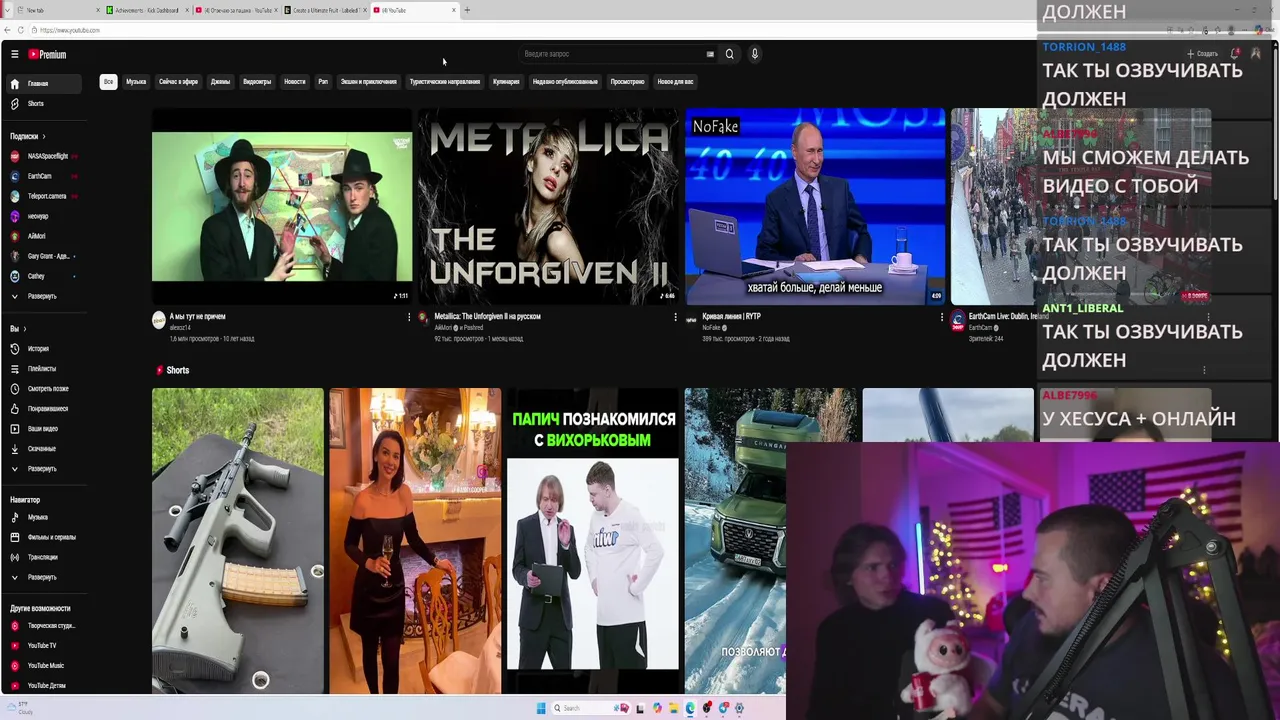This screenshot has height=720, width=1280.
Task: Open options menu for Кривая линия RYTP video
Action: pos(941,317)
